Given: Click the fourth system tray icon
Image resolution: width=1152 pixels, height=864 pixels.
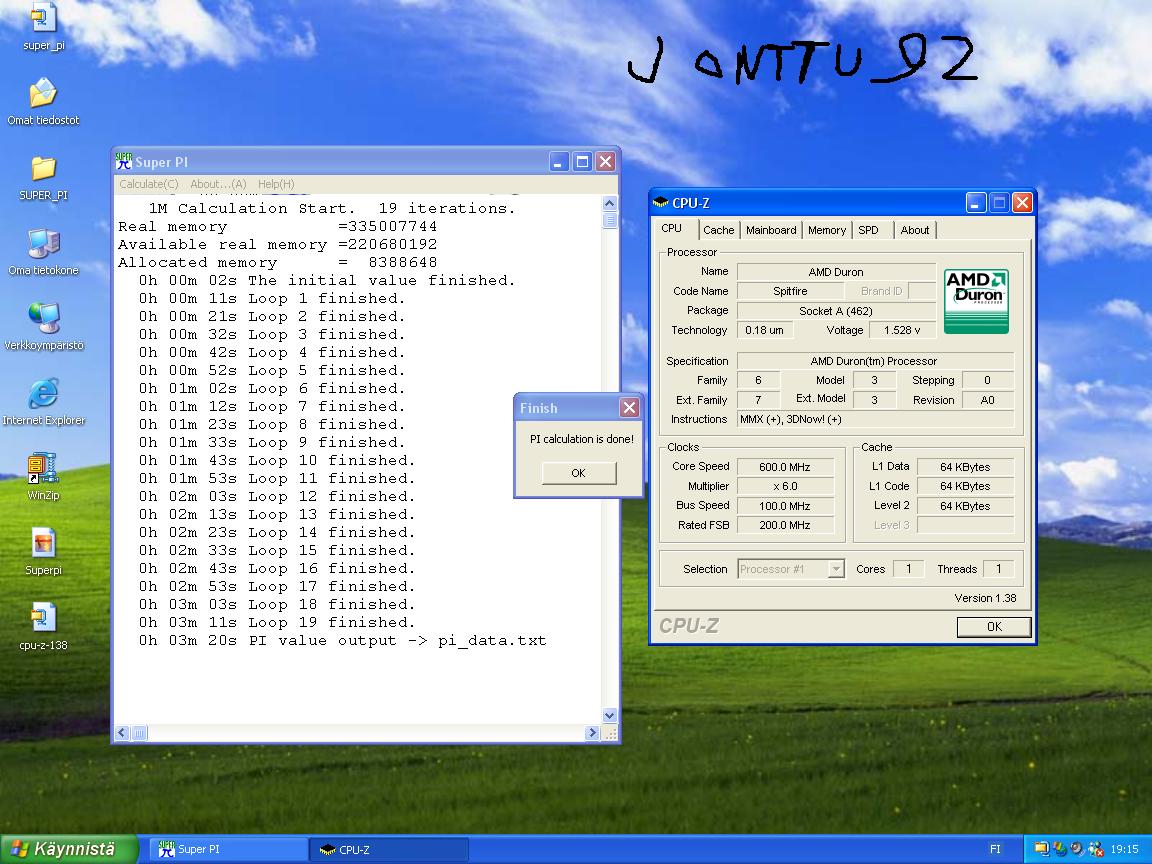Looking at the screenshot, I should (x=1095, y=849).
